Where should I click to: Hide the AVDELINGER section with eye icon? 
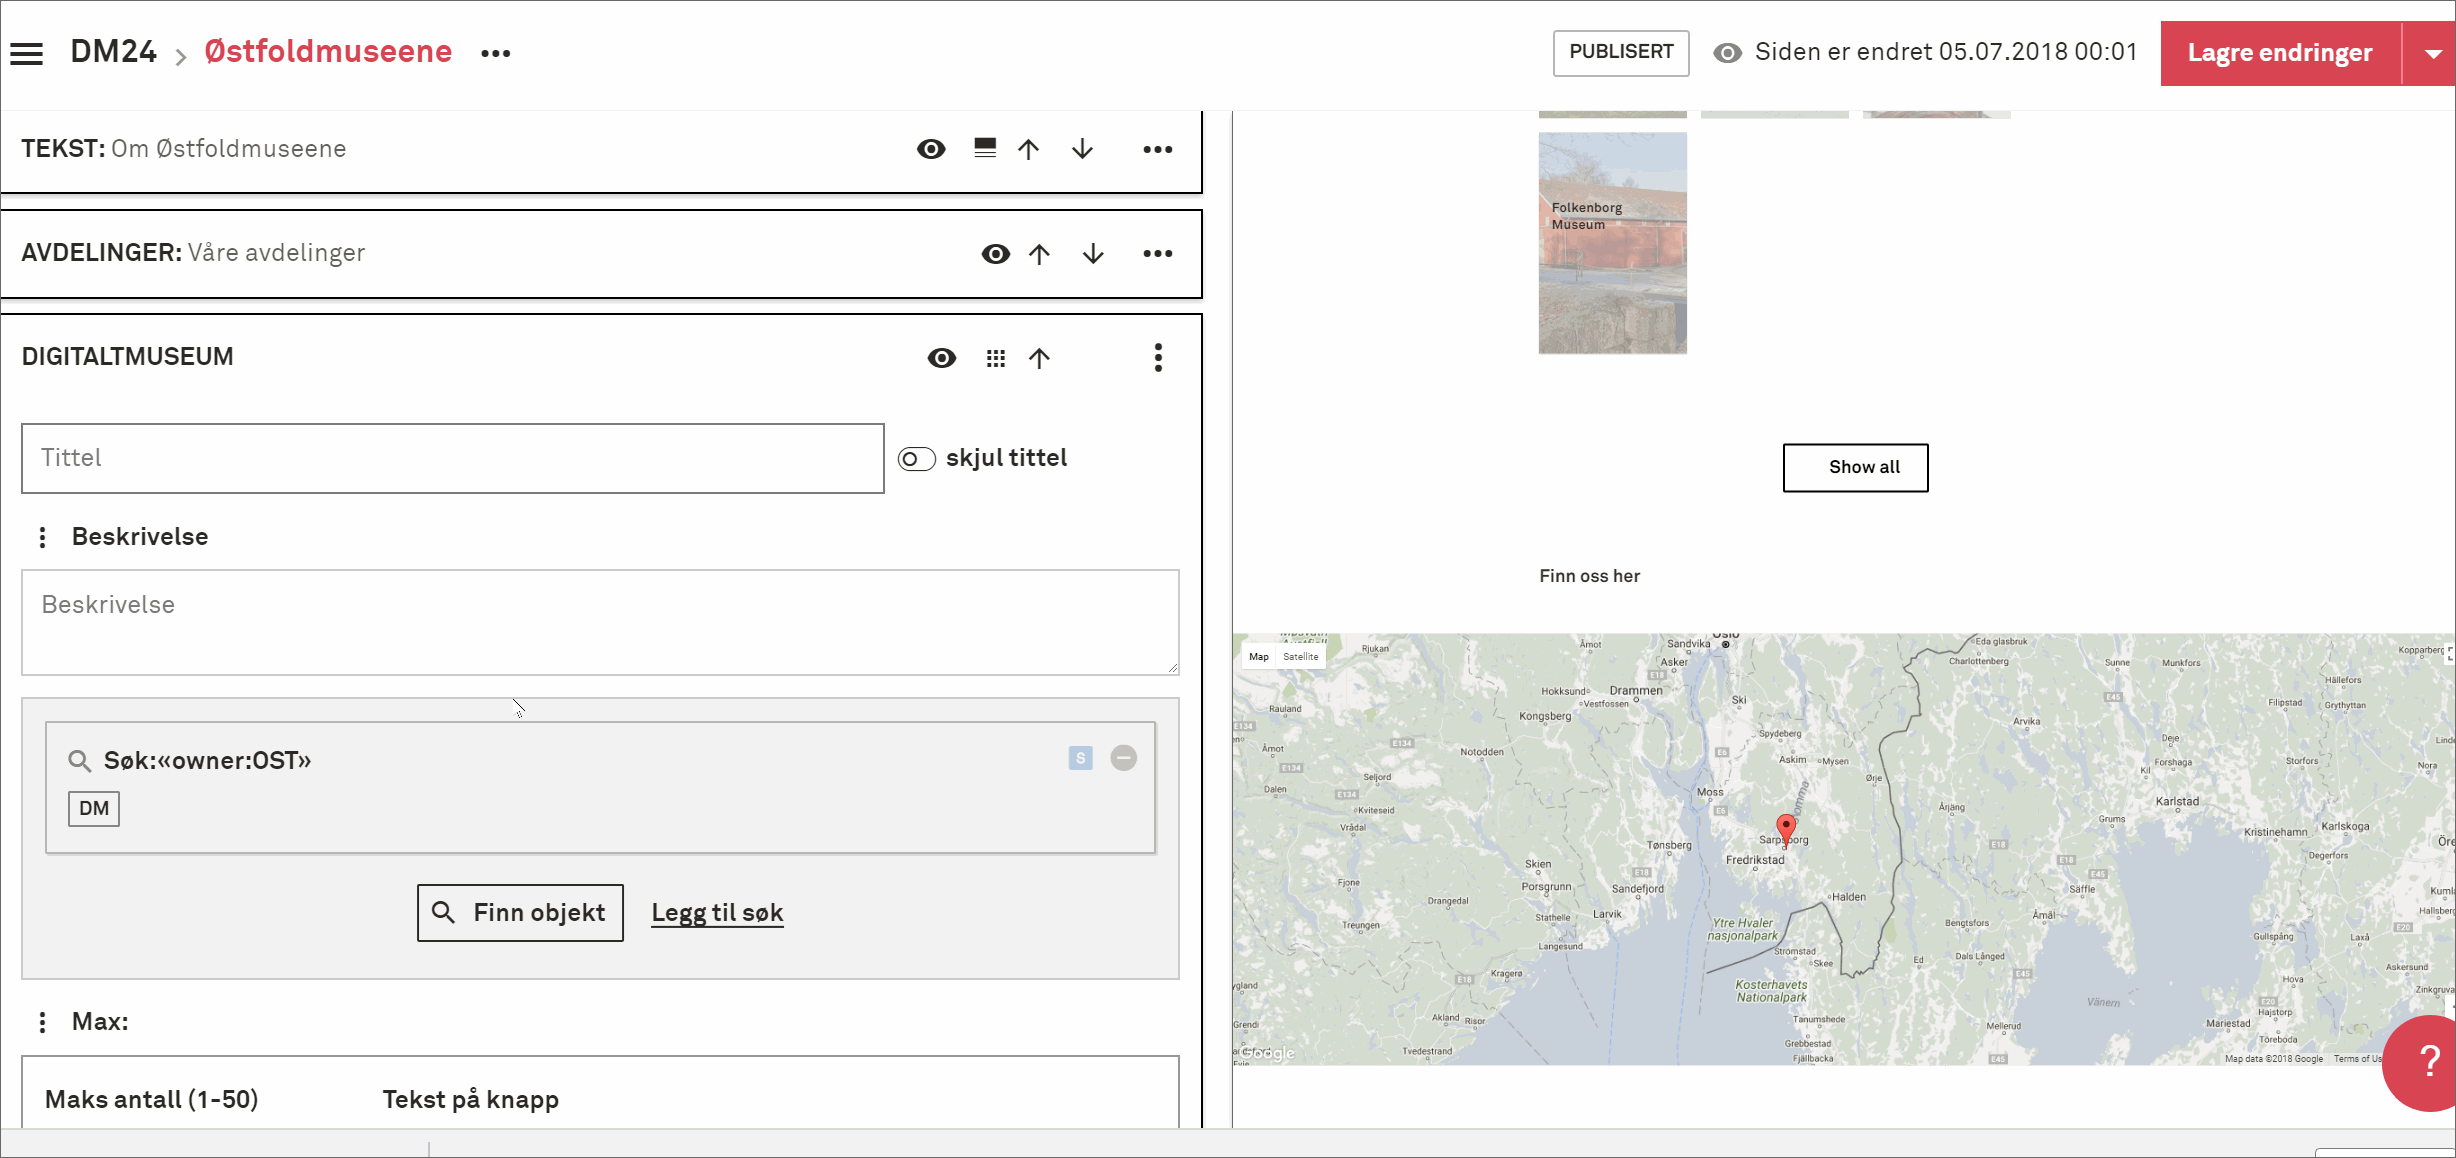pyautogui.click(x=995, y=254)
